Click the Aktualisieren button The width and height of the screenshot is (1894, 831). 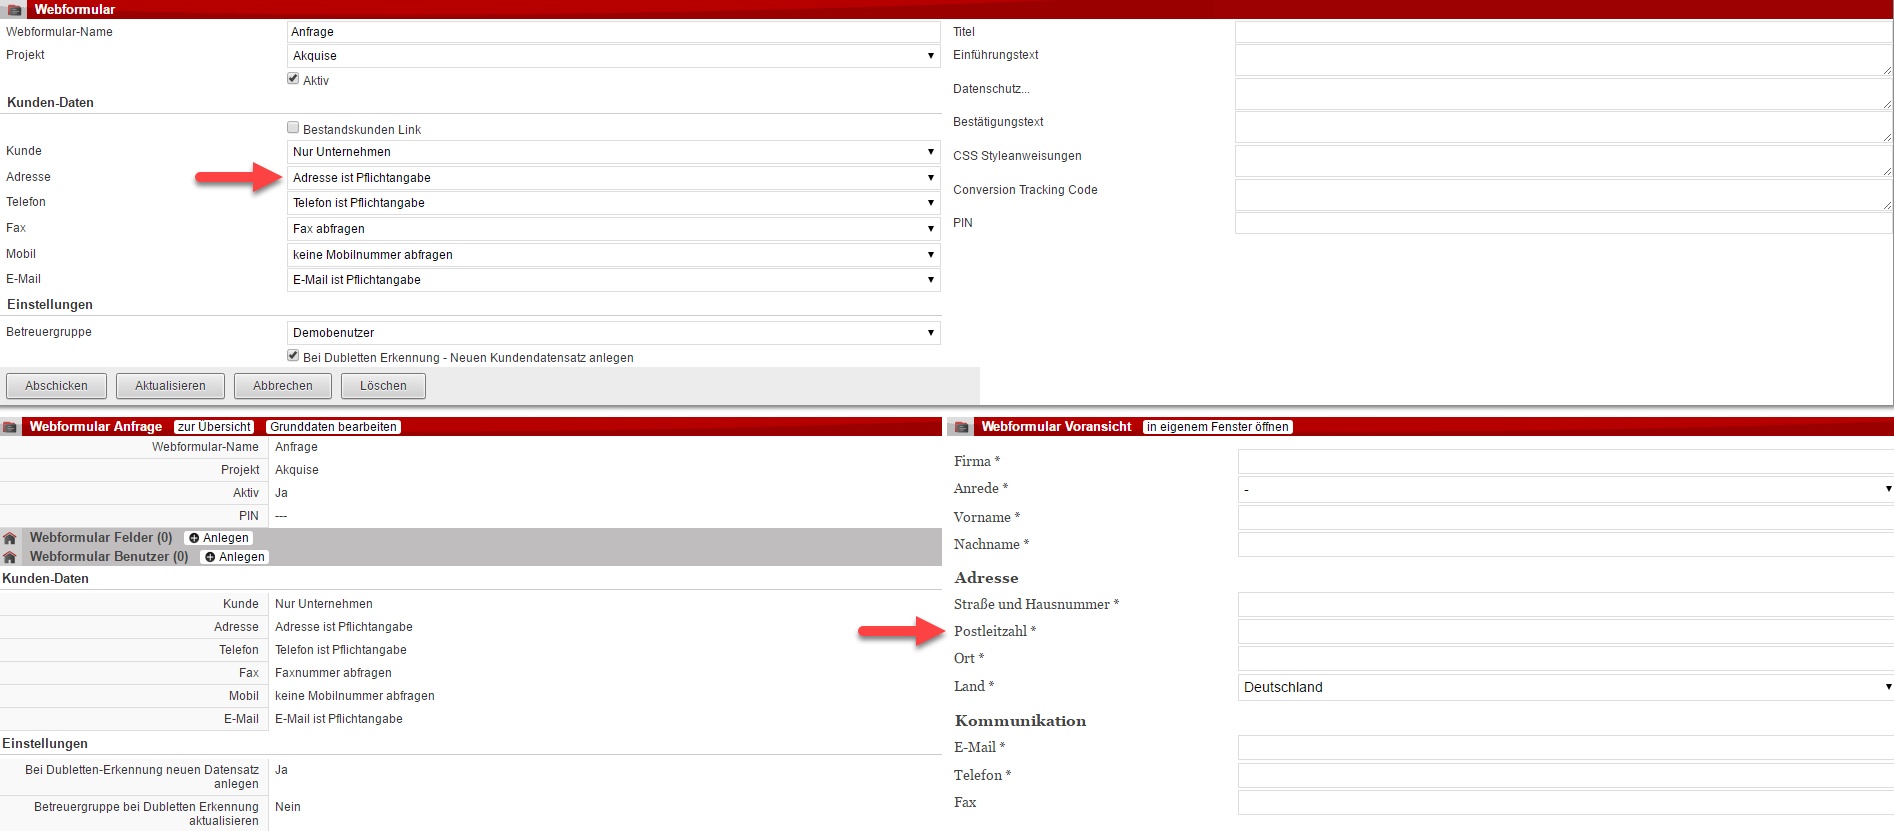tap(170, 386)
